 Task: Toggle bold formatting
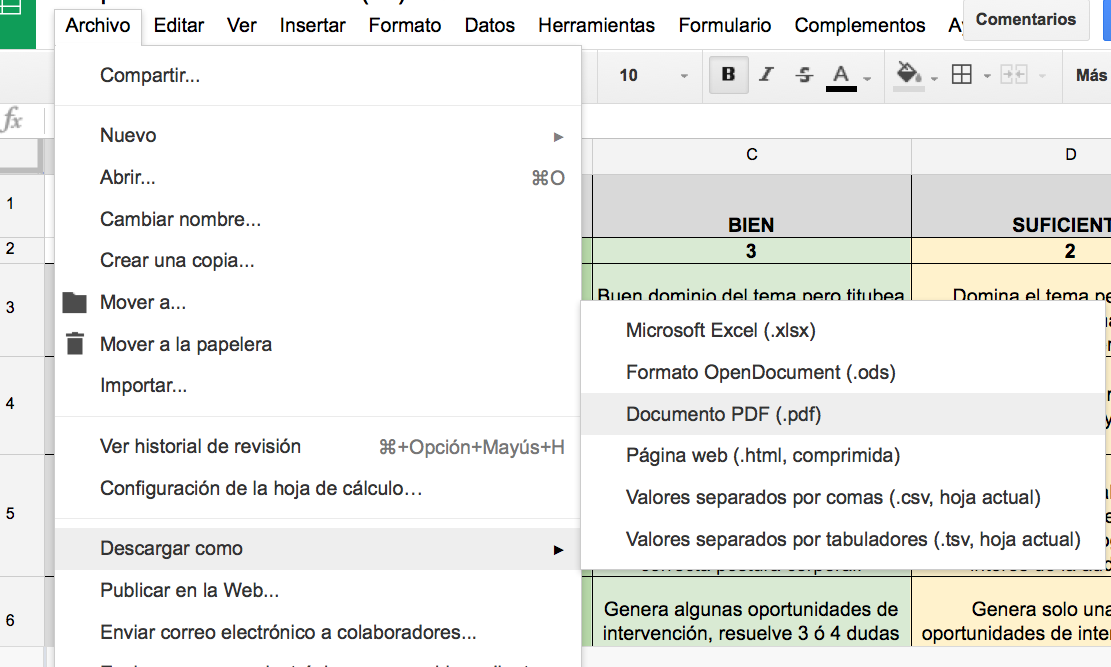[x=728, y=74]
